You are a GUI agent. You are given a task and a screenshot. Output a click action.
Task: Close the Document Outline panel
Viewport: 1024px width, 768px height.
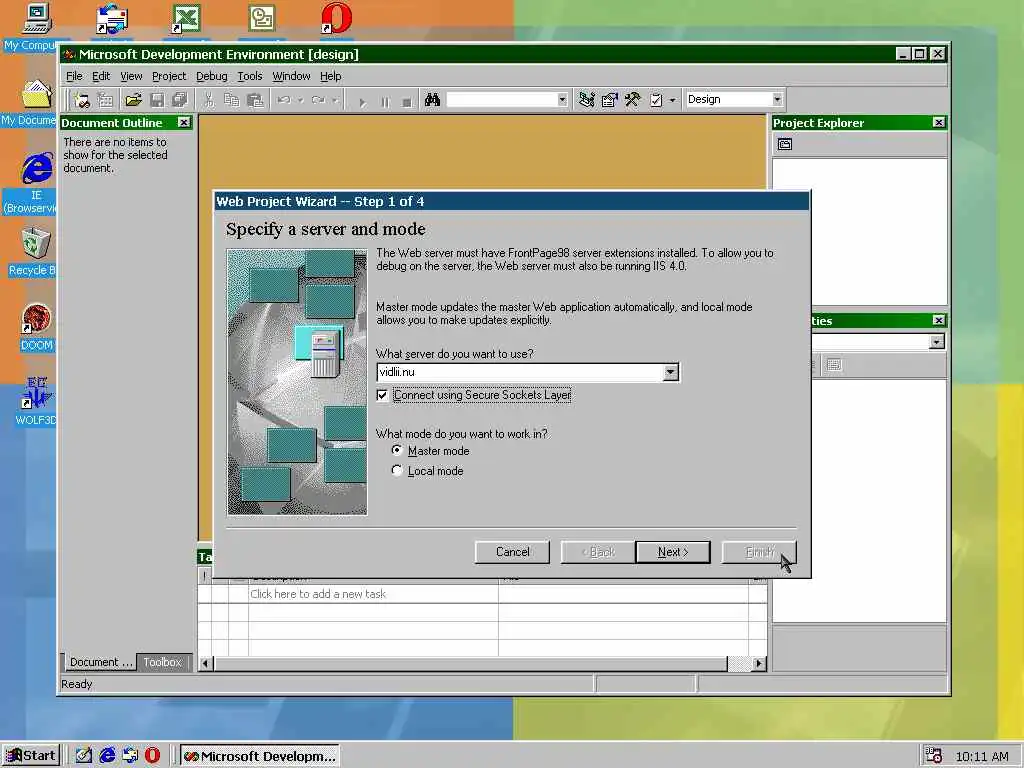pos(184,122)
